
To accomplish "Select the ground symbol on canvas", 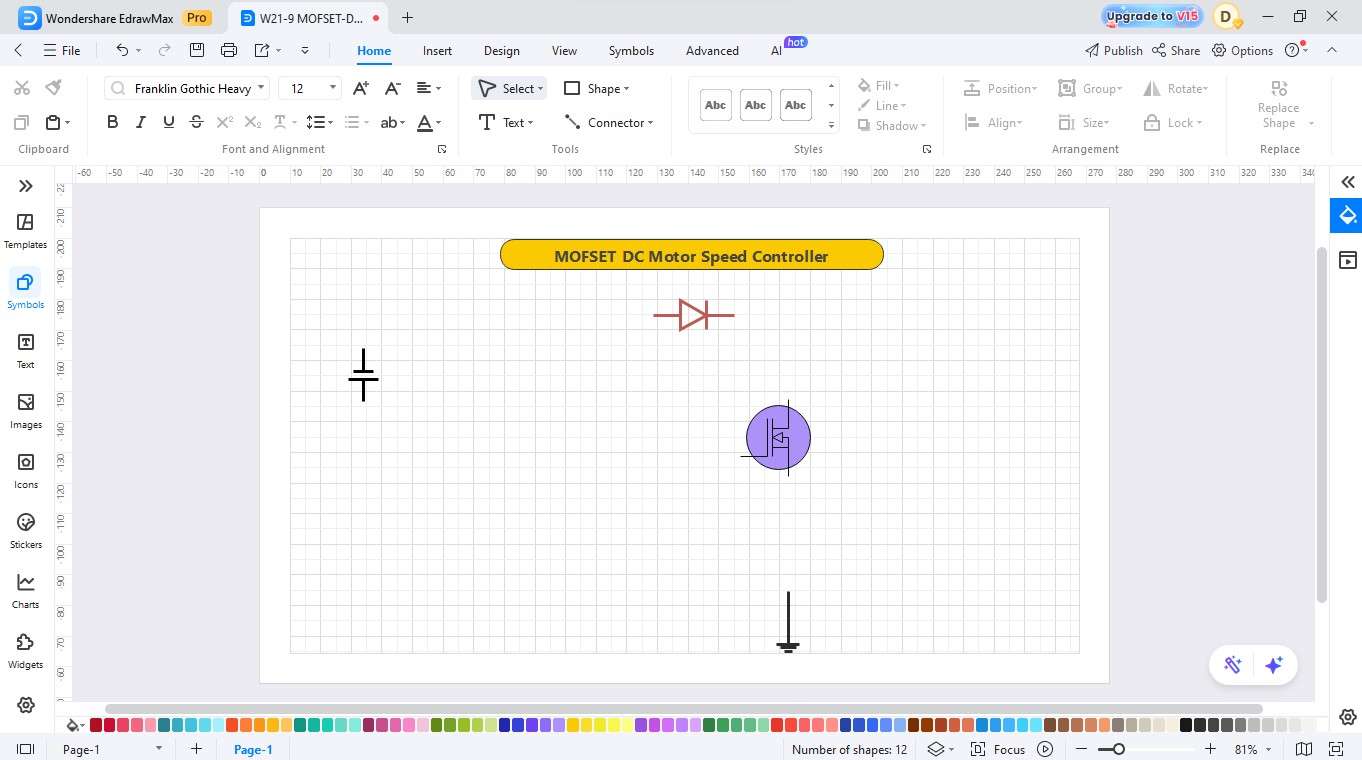I will (x=788, y=622).
